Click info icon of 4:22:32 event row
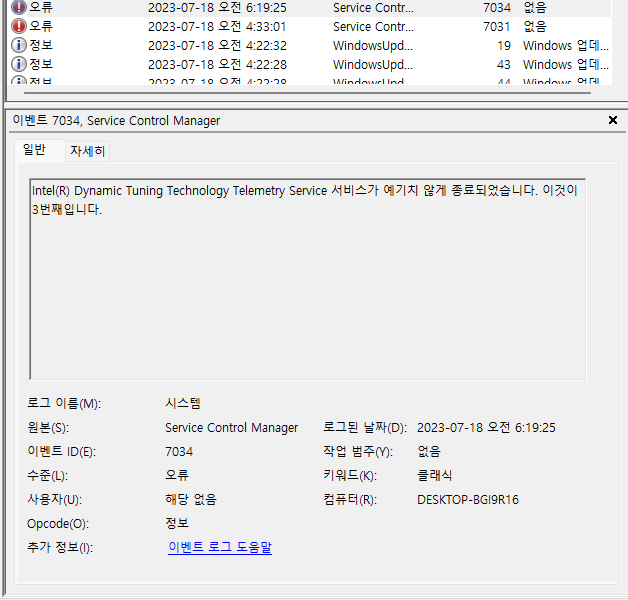Screen dimensions: 628x600 click(18, 45)
